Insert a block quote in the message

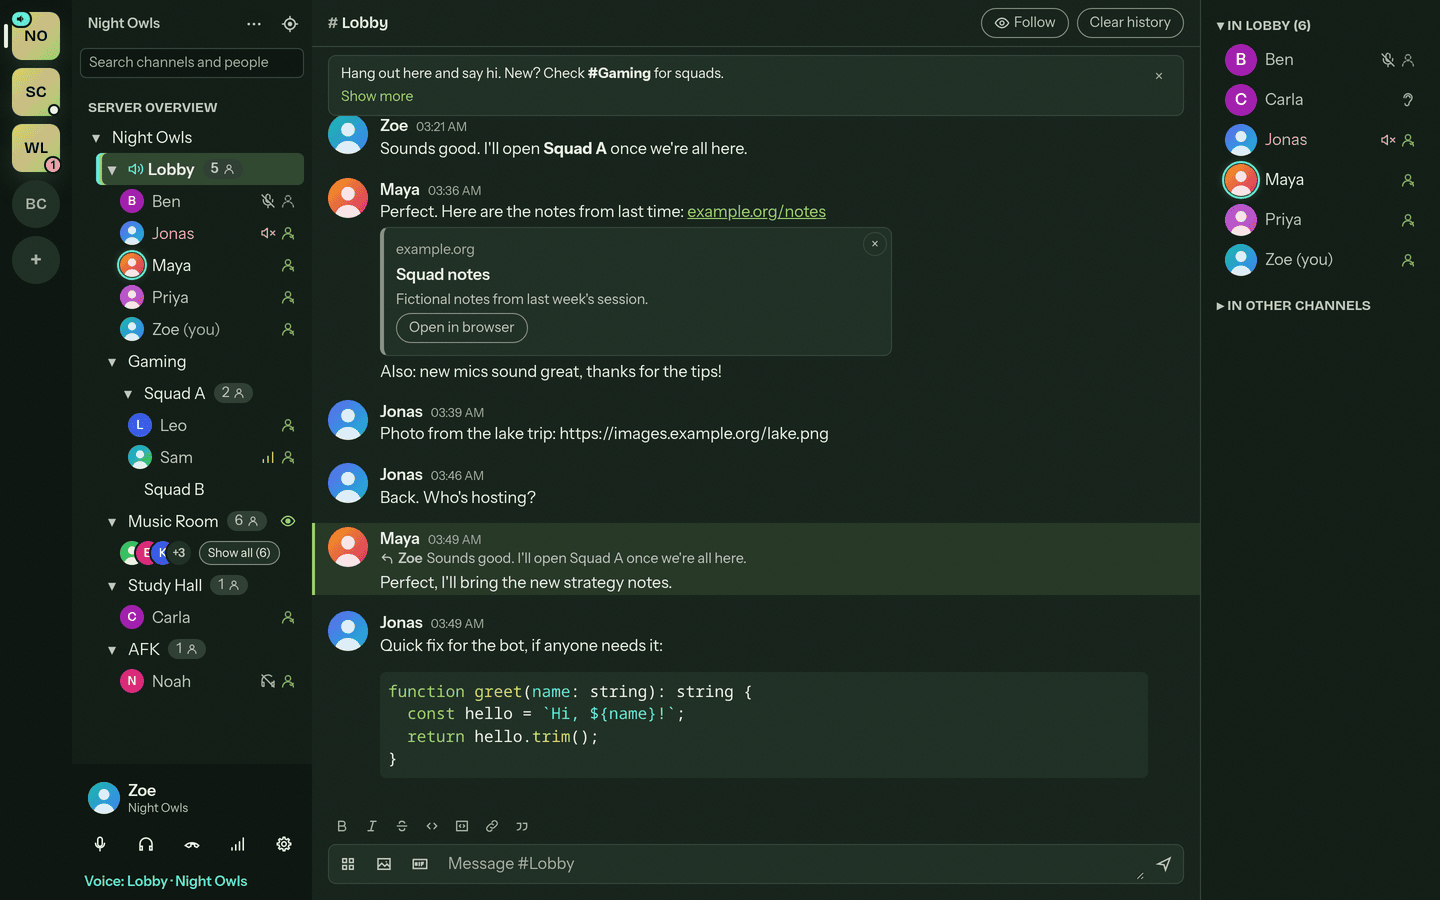point(522,826)
